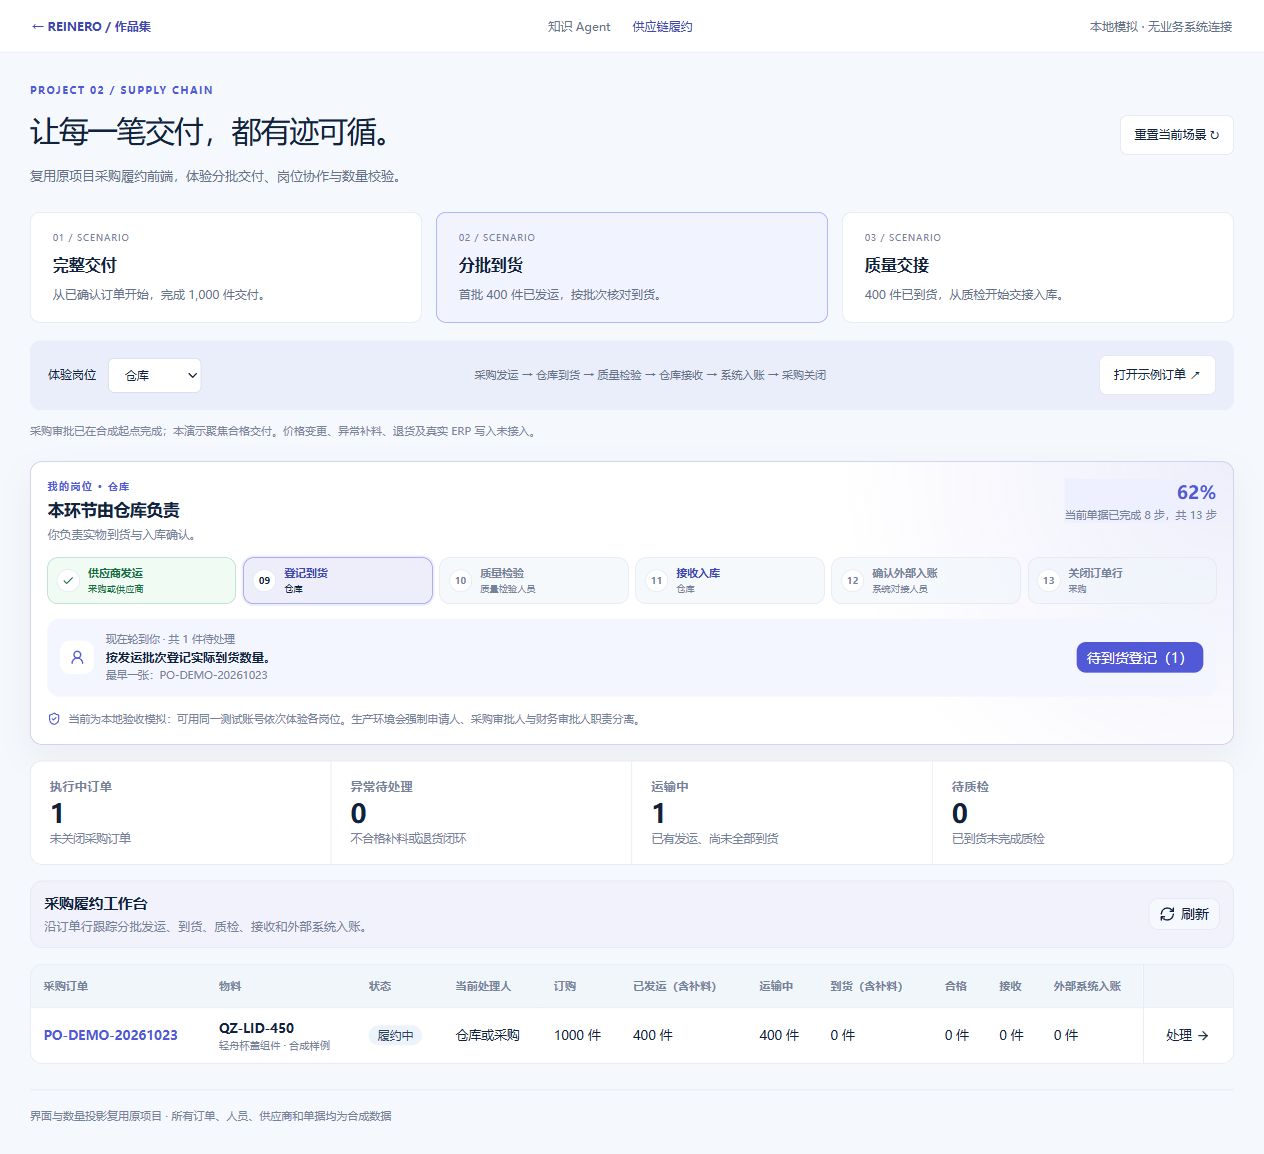This screenshot has width=1264, height=1154.
Task: Click the 运输中 stat card
Action: pyautogui.click(x=782, y=812)
